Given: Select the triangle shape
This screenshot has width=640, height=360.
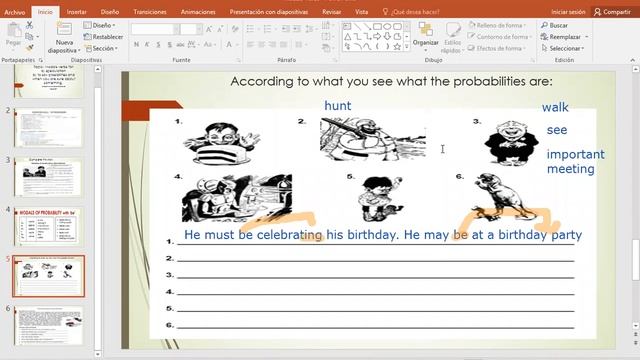Looking at the screenshot, I should coord(347,37).
